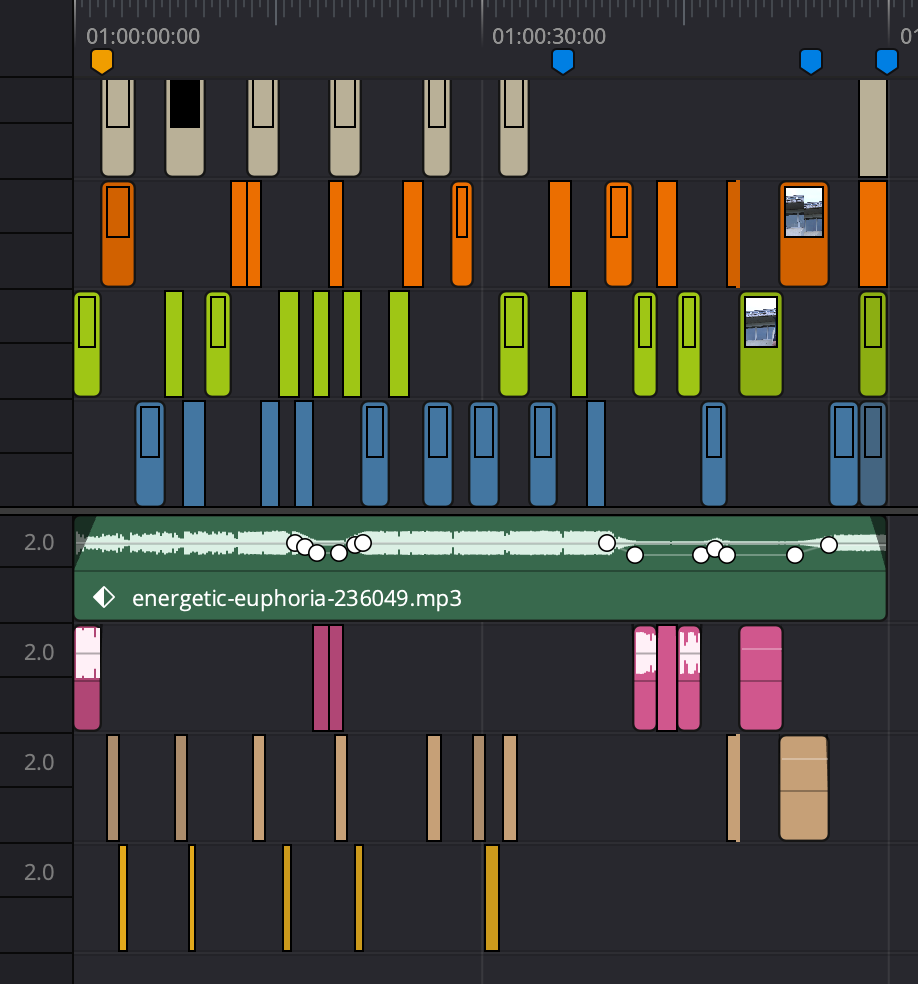Viewport: 918px width, 984px height.
Task: Click the 01:00:00:00 timecode on the ruler
Action: (143, 36)
